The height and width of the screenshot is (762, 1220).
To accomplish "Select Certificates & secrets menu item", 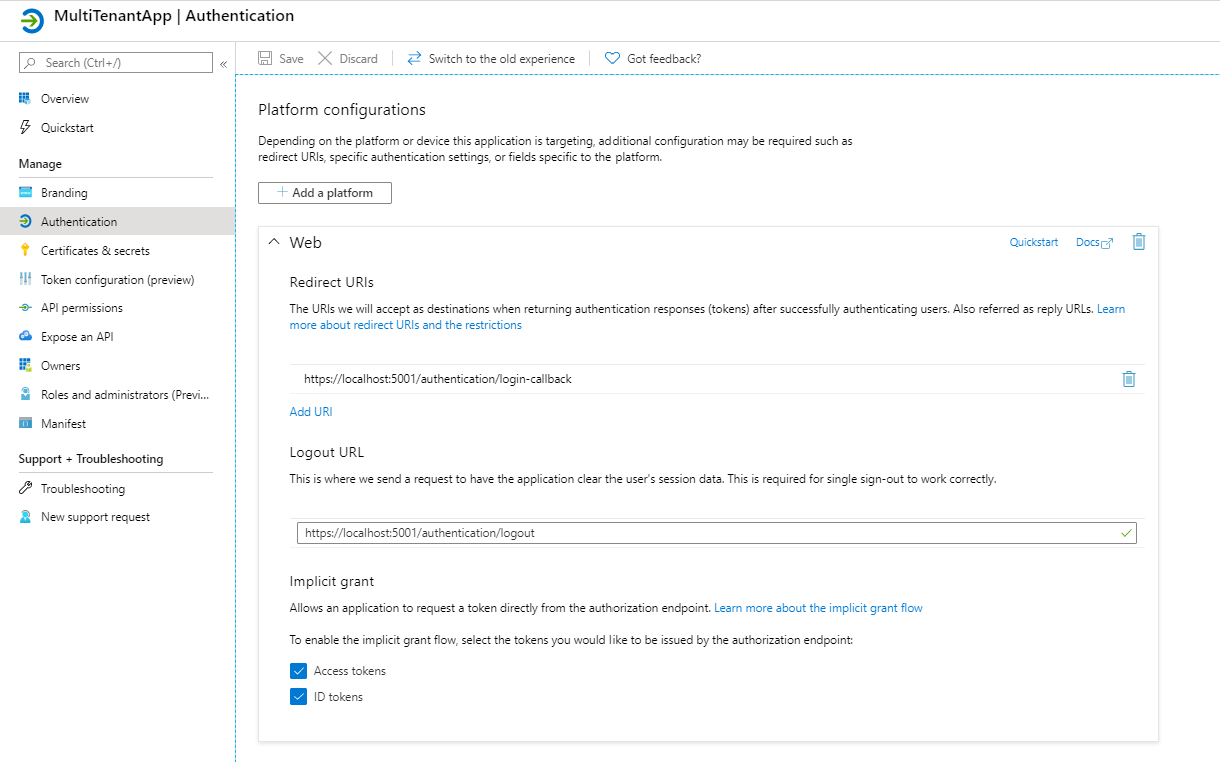I will click(x=95, y=251).
